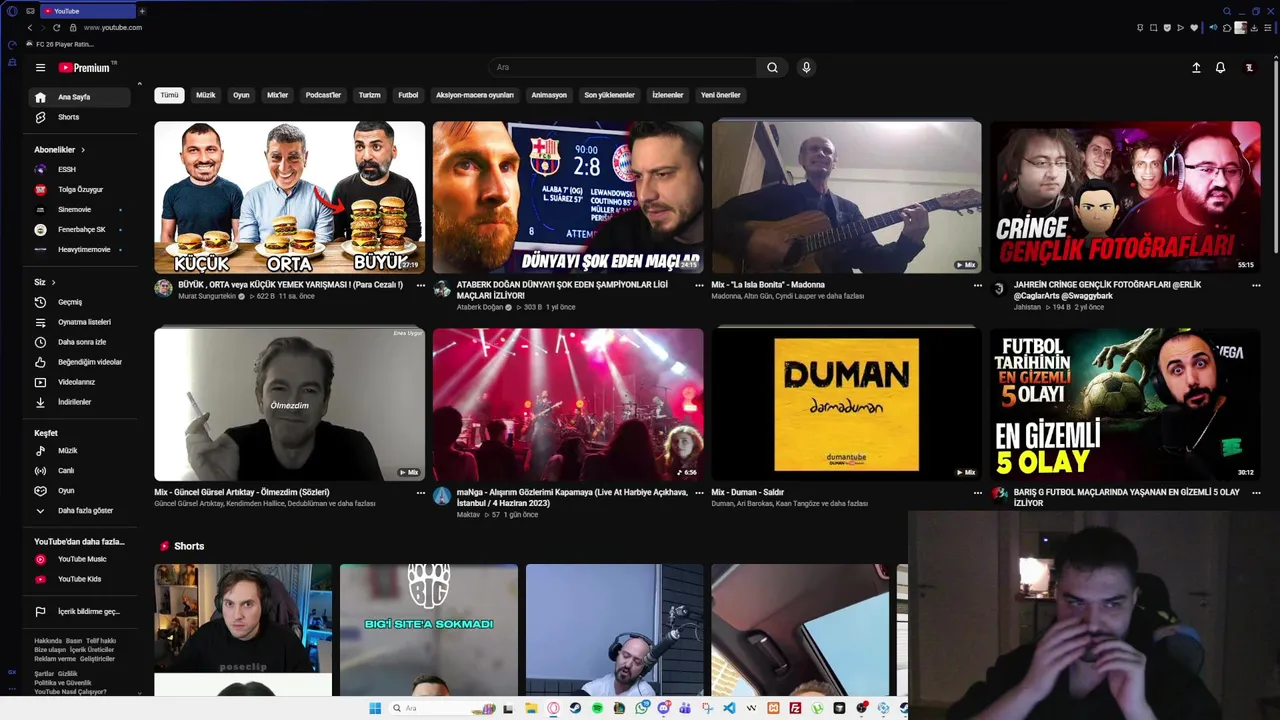Open more options for Murat Sungurtekin video
Viewport: 1280px width, 720px height.
[x=420, y=285]
